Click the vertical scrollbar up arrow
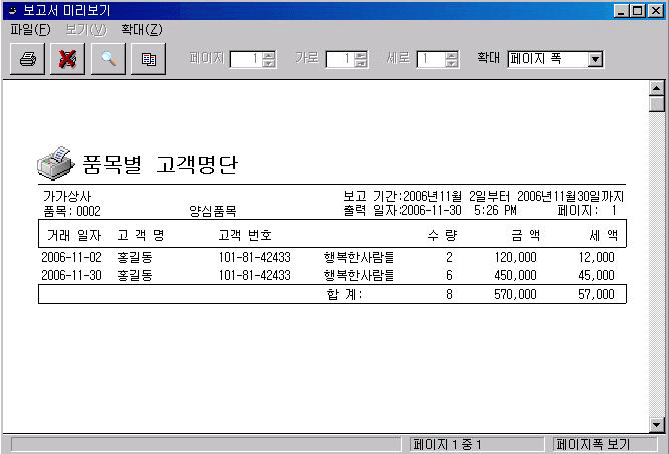 click(x=657, y=88)
